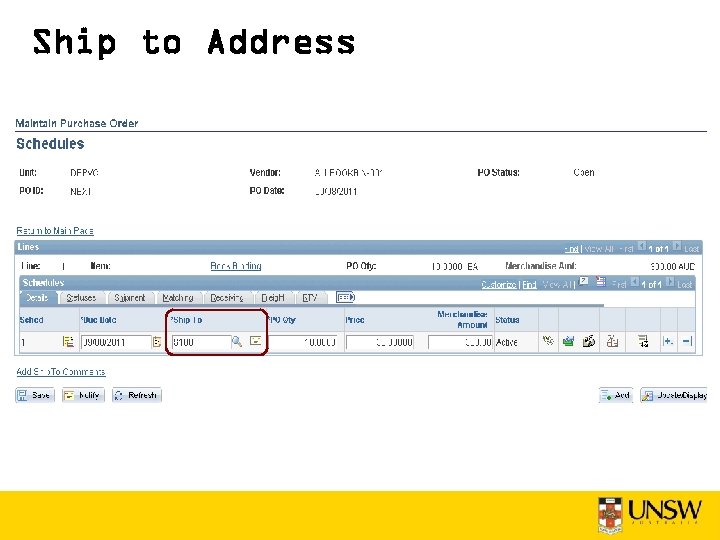Screen dimensions: 720x540
Task: Open the Shipment tab
Action: click(x=129, y=298)
